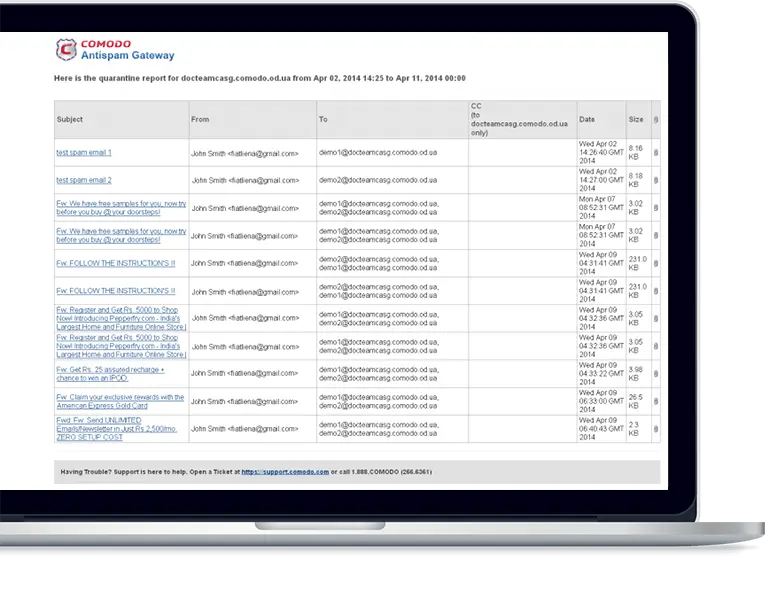The height and width of the screenshot is (600, 783).
Task: Open the "test spam email 1" message
Action: pyautogui.click(x=84, y=153)
